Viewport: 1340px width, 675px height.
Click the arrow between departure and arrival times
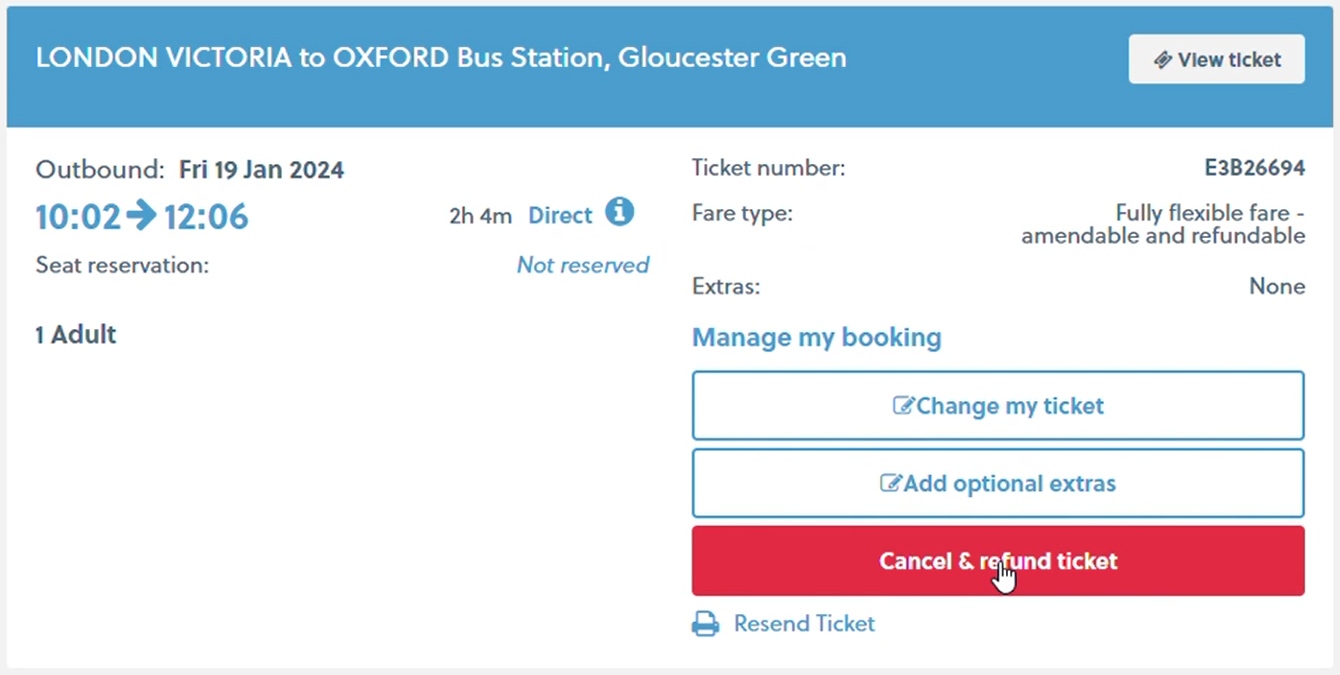(142, 216)
